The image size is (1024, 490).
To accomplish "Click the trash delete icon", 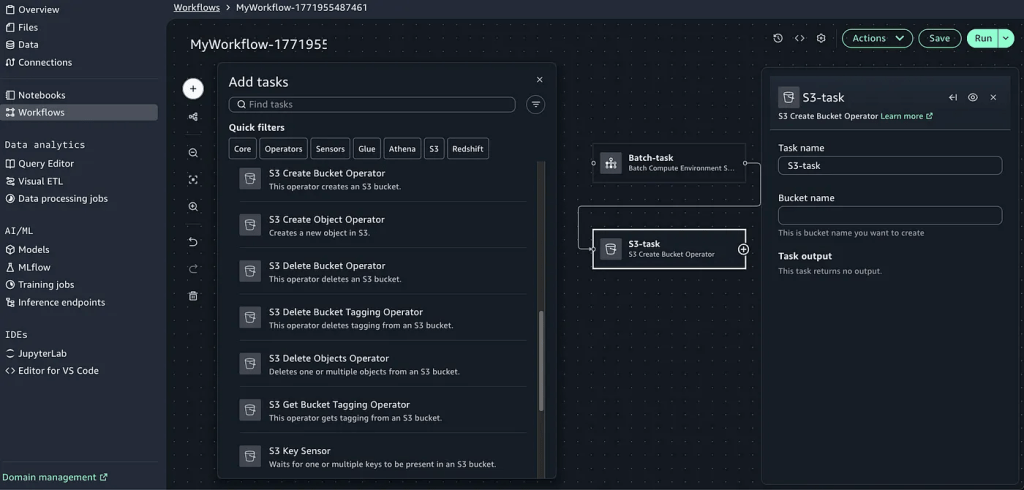I will point(193,296).
